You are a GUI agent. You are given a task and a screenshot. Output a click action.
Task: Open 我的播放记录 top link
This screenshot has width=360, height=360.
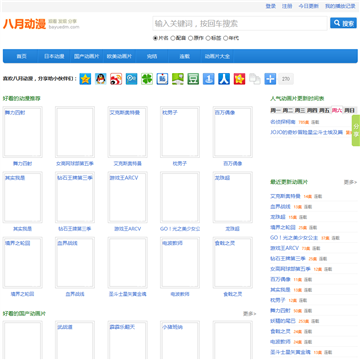[x=340, y=6]
